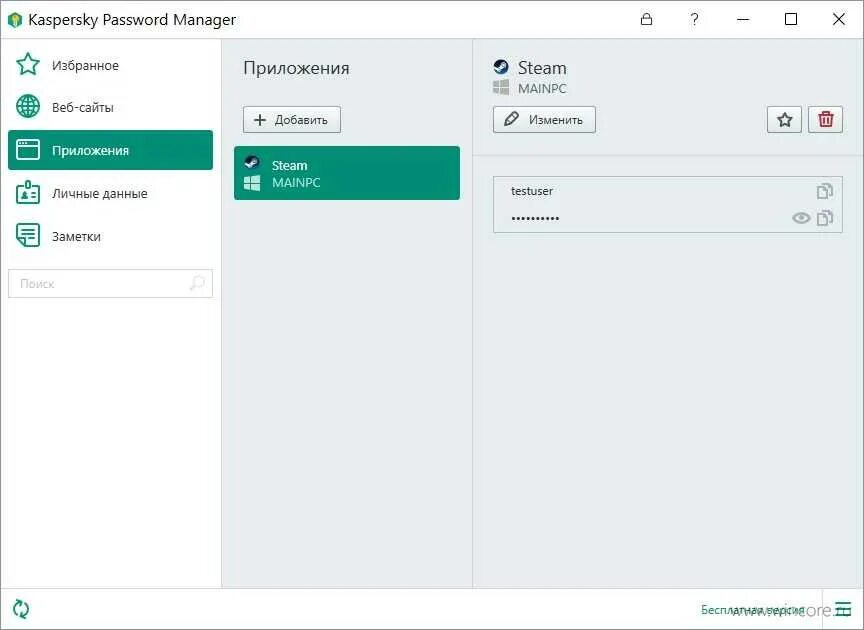
Task: Reveal the hidden password with the eye icon
Action: [801, 218]
